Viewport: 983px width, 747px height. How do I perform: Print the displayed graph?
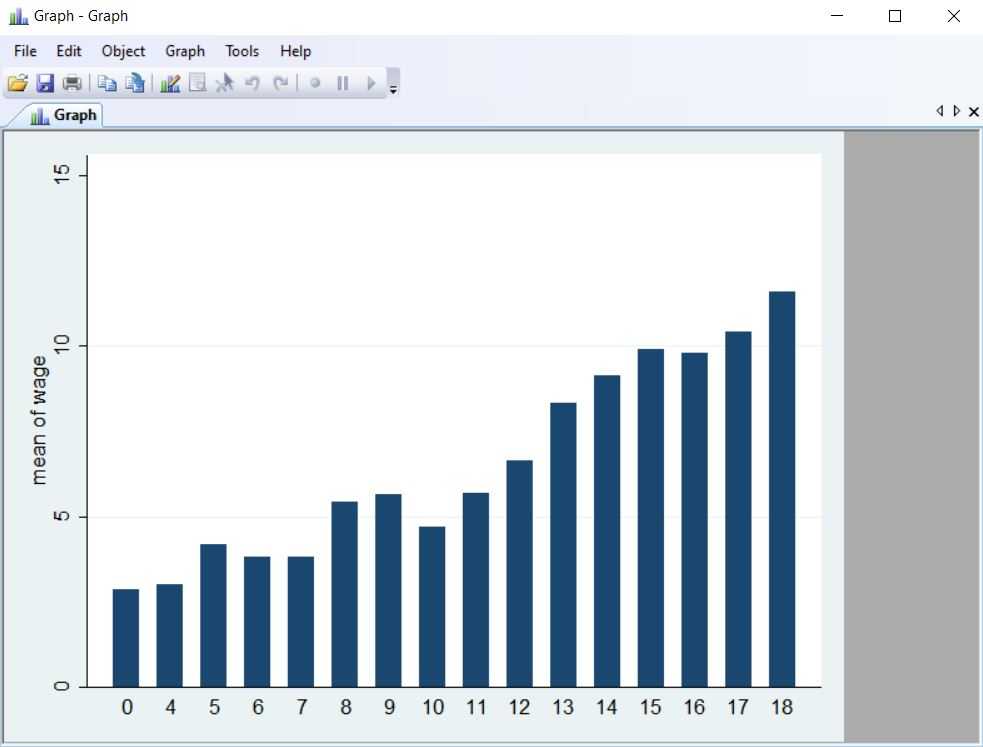pos(71,83)
